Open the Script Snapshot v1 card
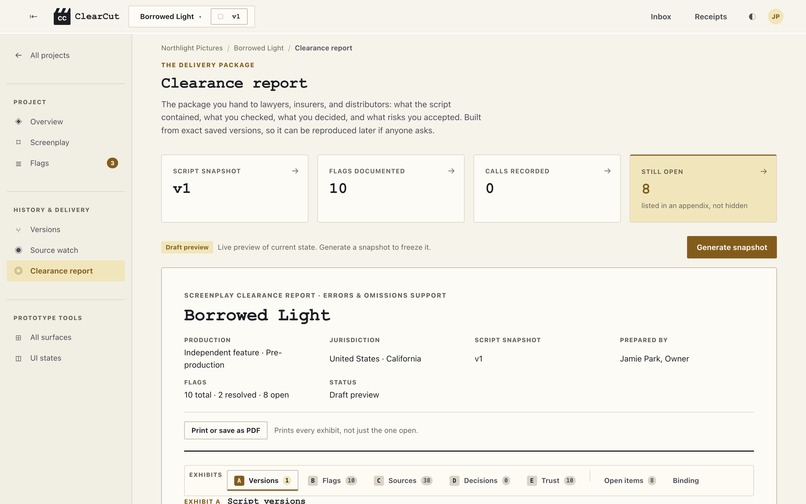806x504 pixels. [x=235, y=189]
